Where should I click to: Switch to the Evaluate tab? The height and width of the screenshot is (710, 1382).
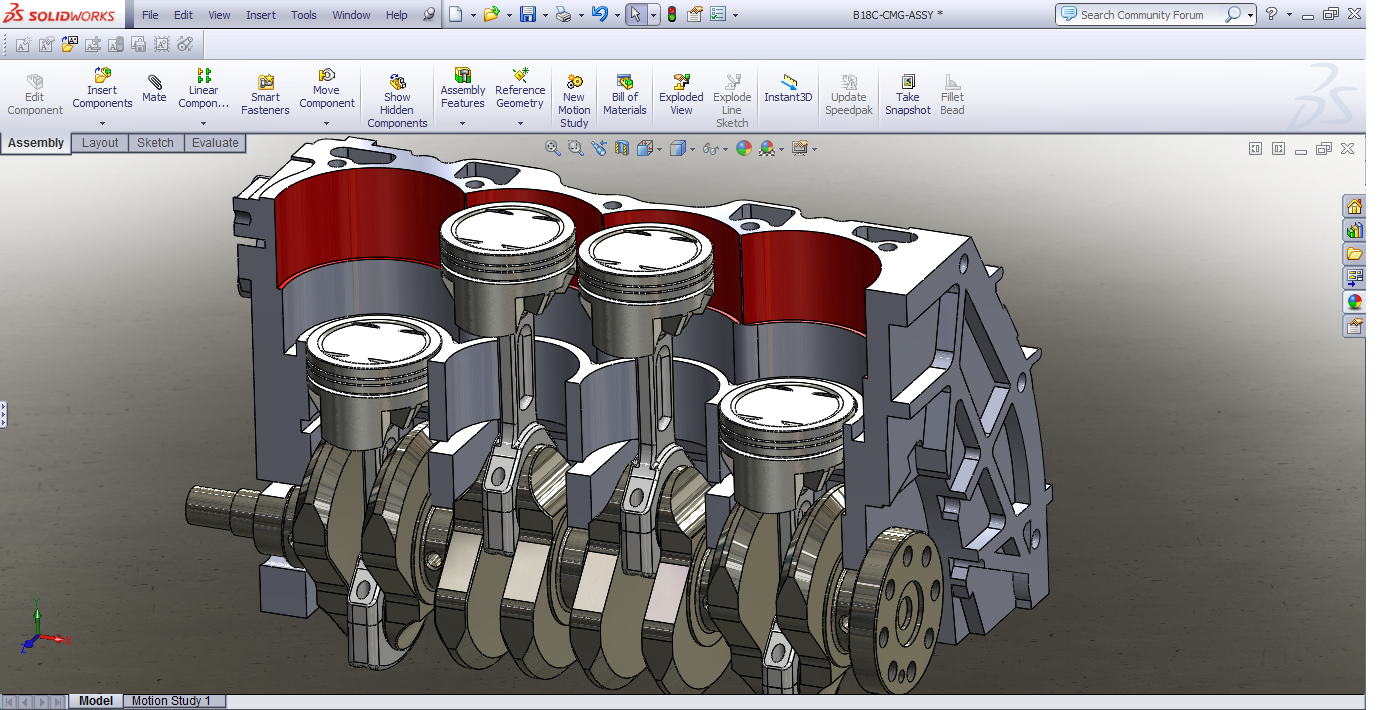click(215, 143)
